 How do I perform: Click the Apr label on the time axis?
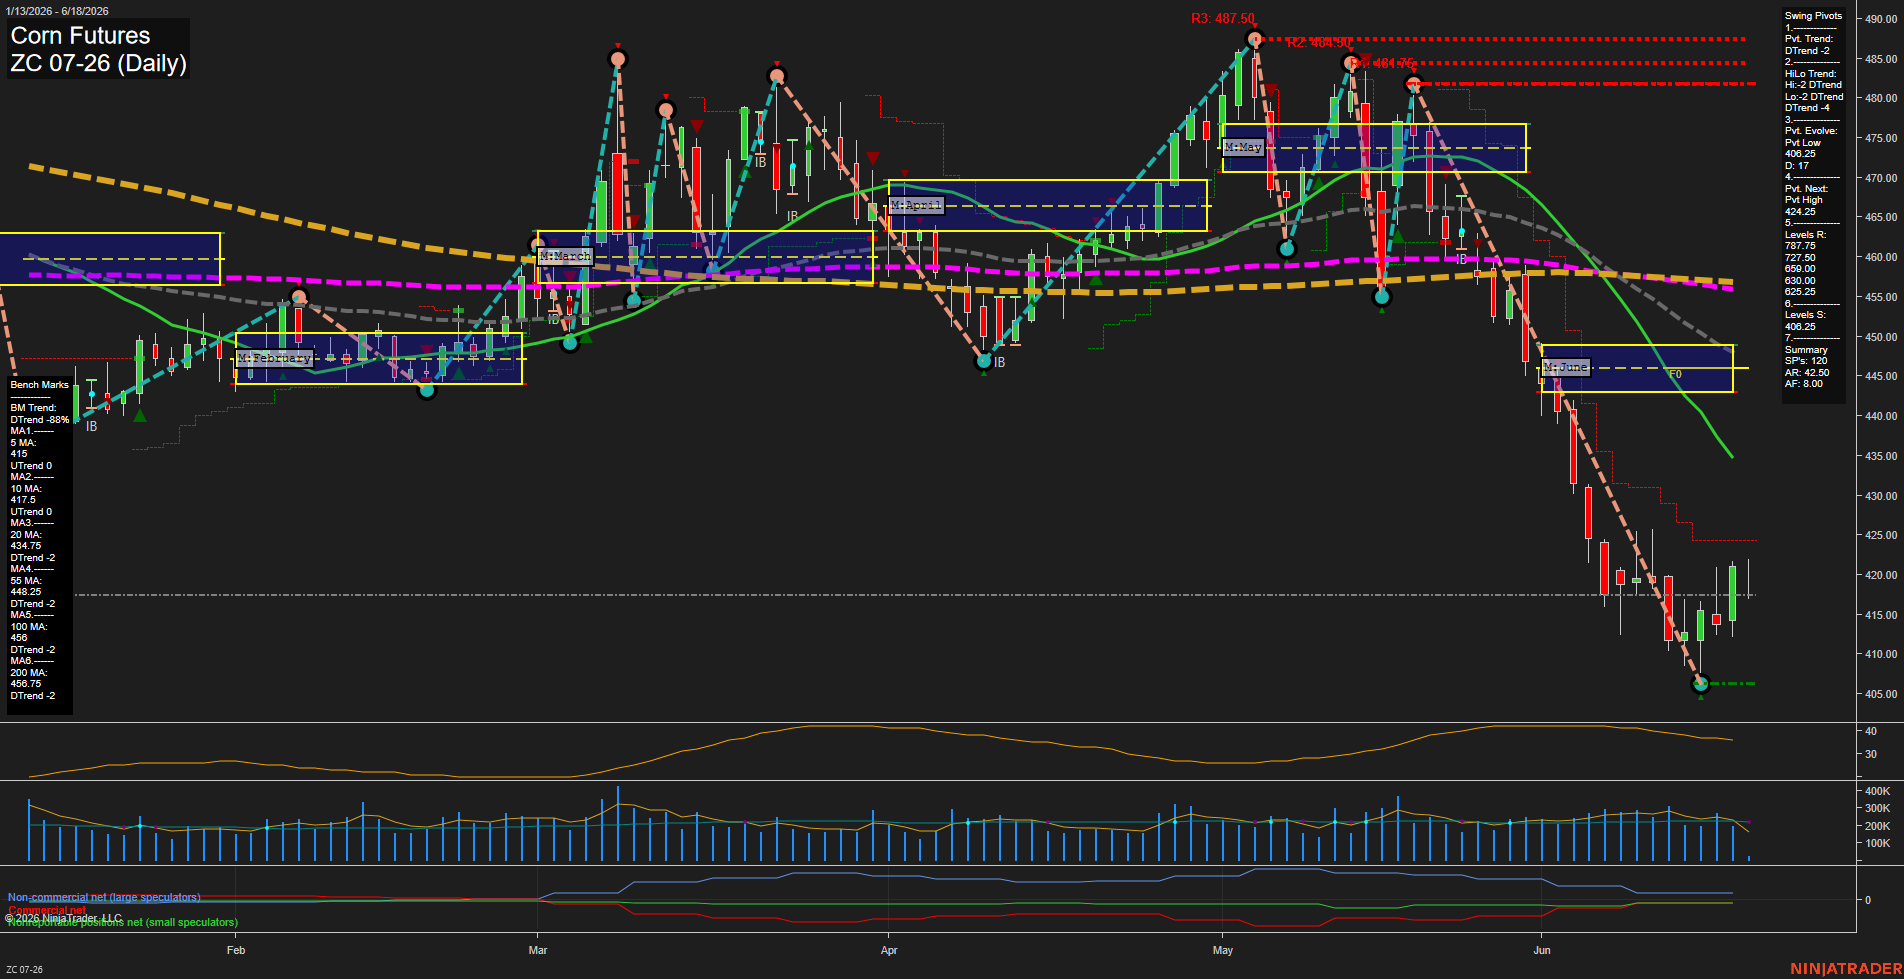889,950
